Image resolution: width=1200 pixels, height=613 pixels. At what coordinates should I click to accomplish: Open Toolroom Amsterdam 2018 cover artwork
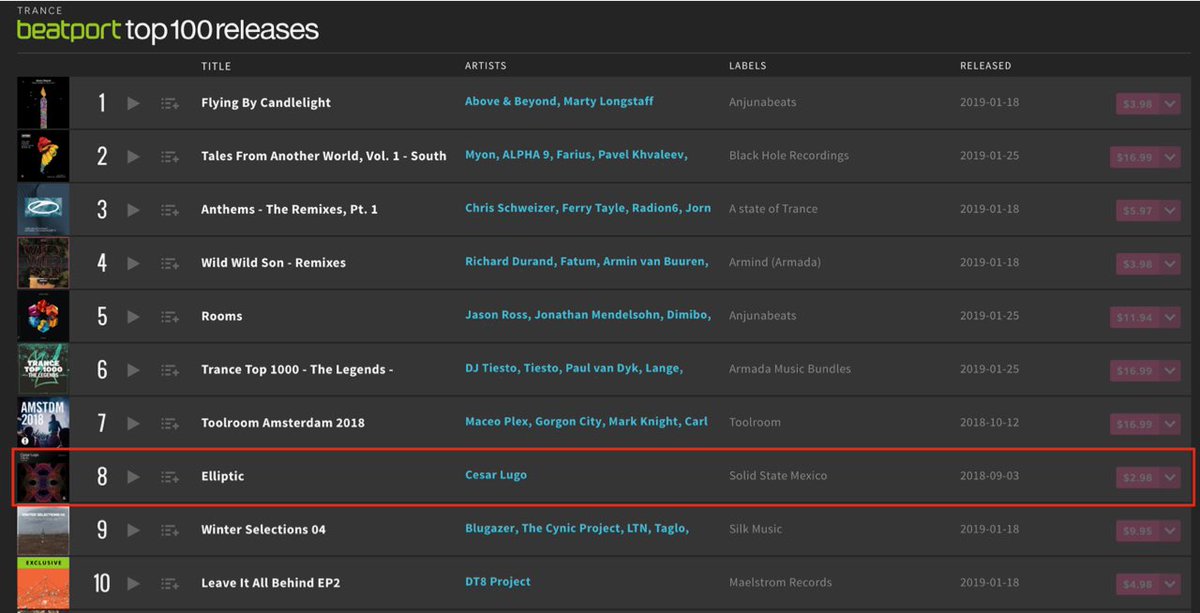tap(43, 423)
